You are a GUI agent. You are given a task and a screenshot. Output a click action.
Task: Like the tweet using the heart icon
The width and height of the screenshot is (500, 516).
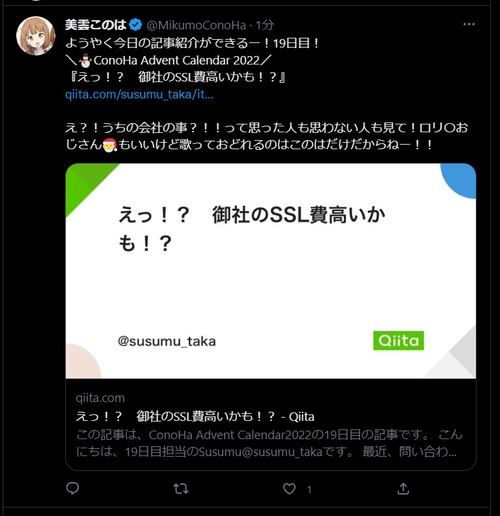click(289, 489)
